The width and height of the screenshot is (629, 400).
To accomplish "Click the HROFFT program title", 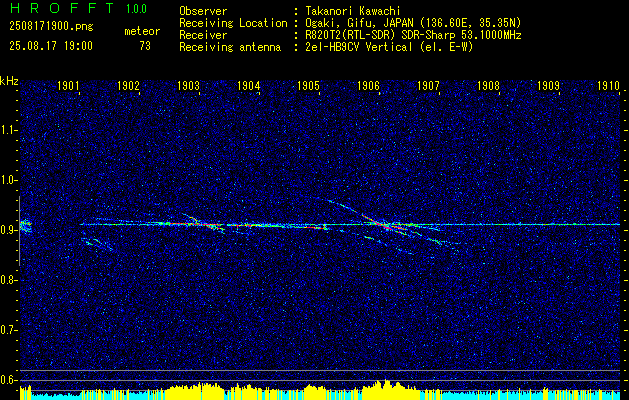I will 61,8.
